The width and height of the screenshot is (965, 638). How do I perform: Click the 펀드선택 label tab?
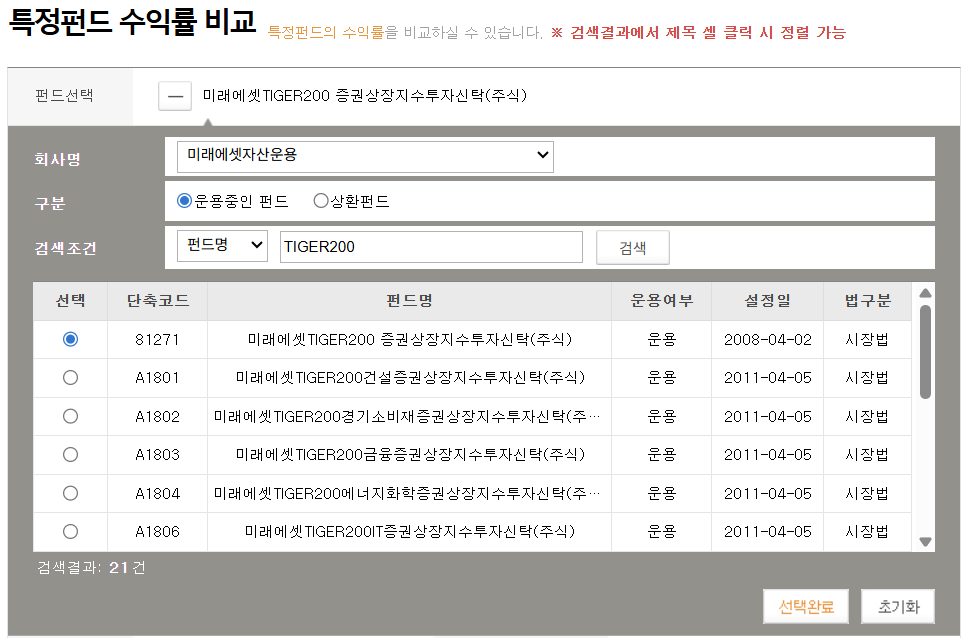(65, 96)
